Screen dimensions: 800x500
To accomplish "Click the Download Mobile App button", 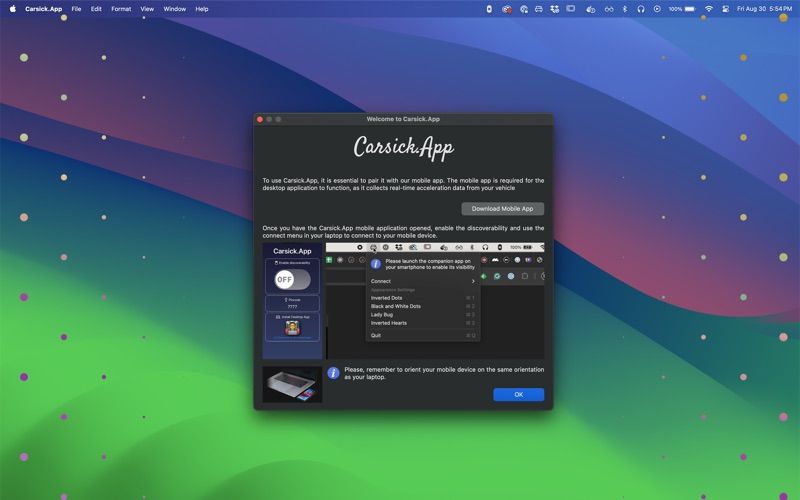I will coord(503,209).
